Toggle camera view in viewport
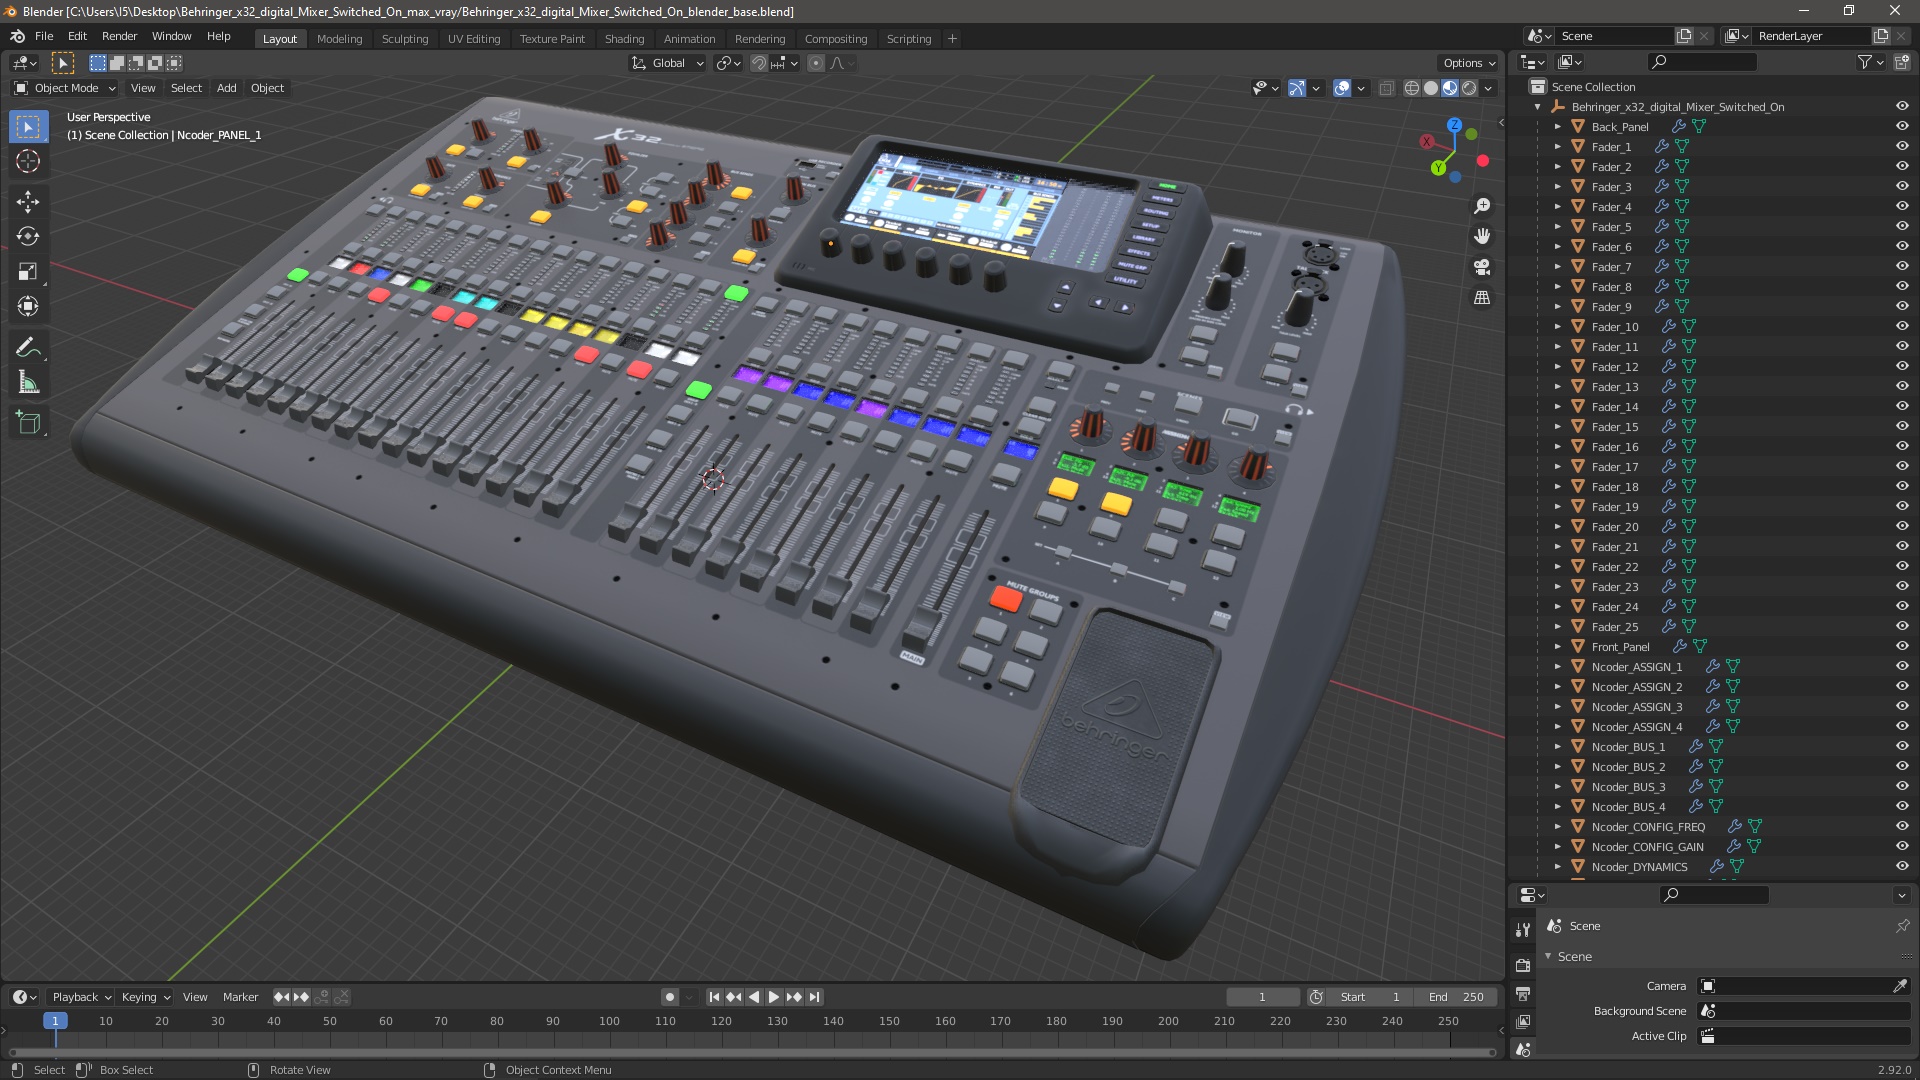Screen dimensions: 1920x1080 pos(1482,267)
